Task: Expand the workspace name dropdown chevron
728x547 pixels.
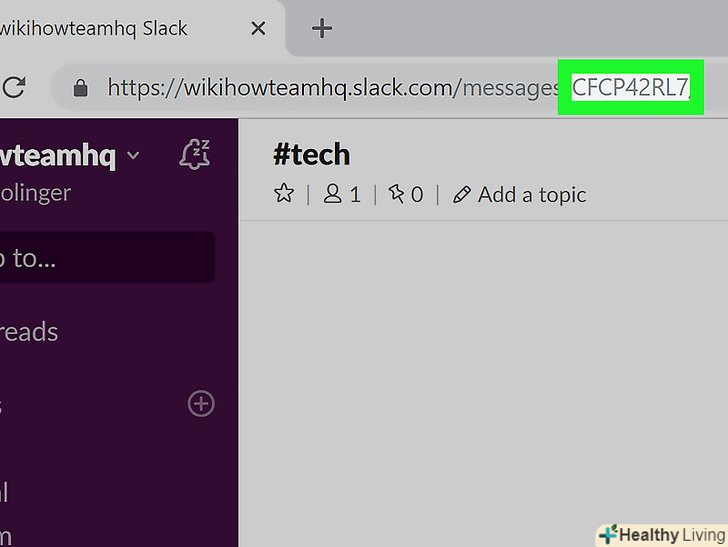Action: pos(133,155)
